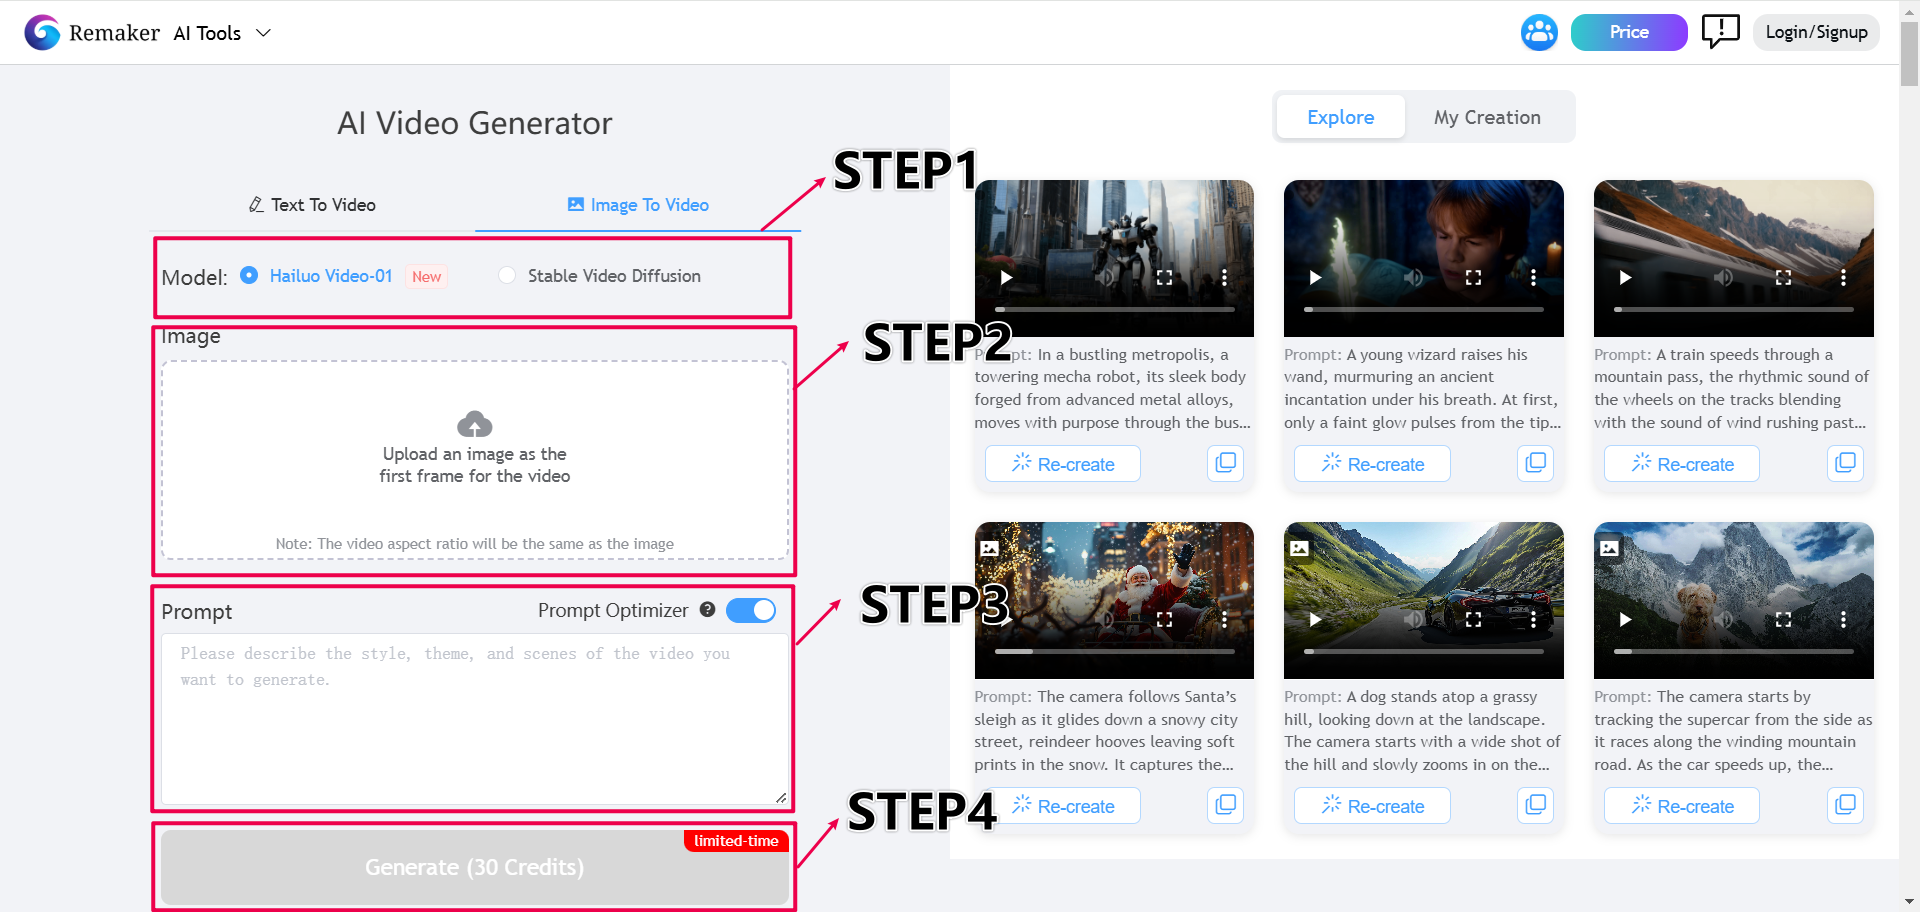Re-create the mecha robot video
The height and width of the screenshot is (912, 1920).
pos(1063,464)
